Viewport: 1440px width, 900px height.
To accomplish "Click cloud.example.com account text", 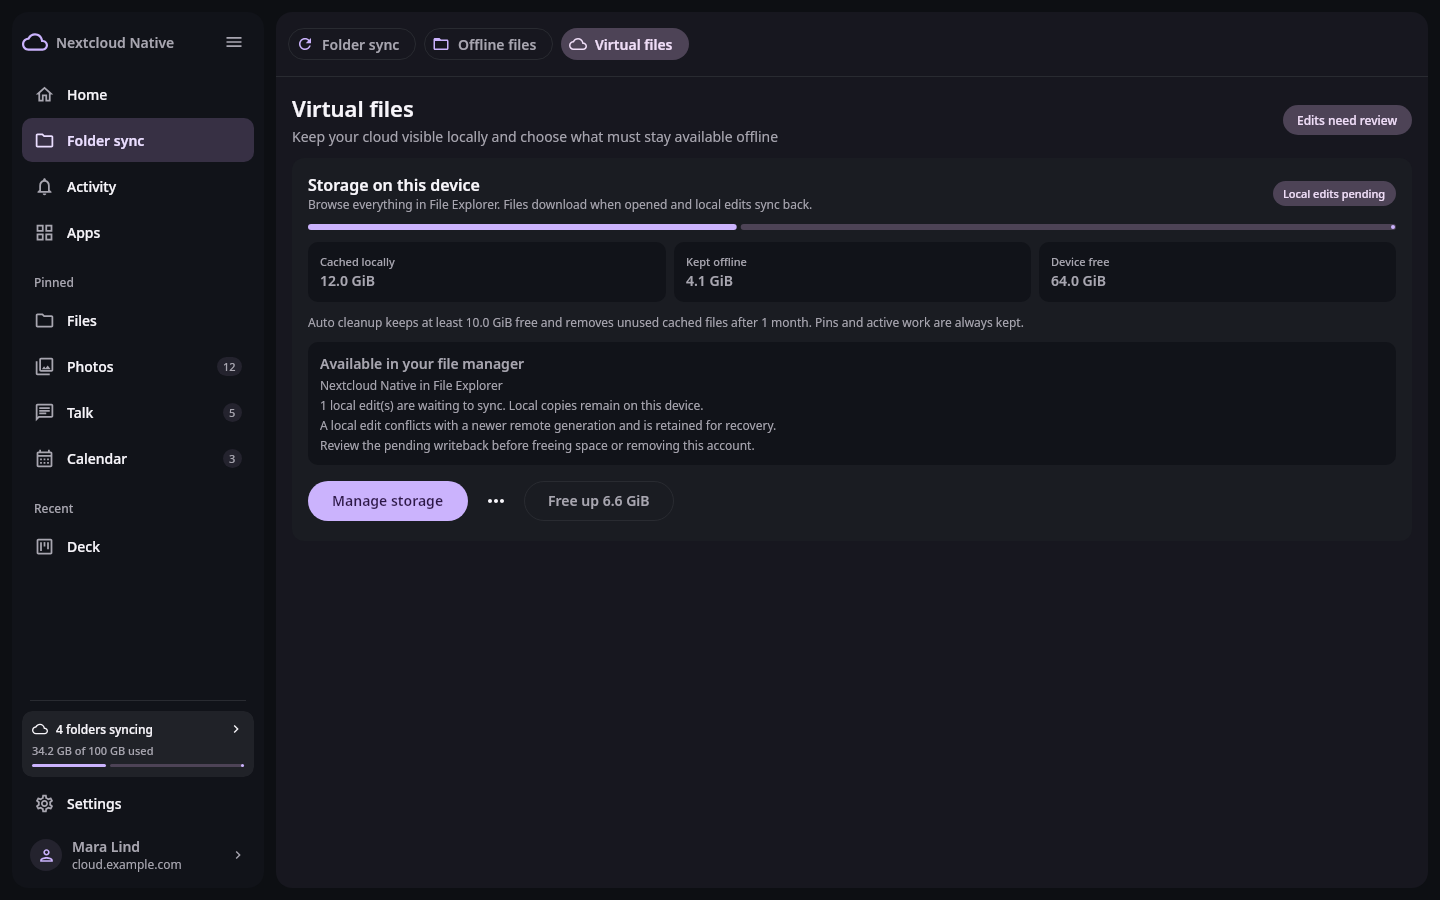I will (x=127, y=865).
